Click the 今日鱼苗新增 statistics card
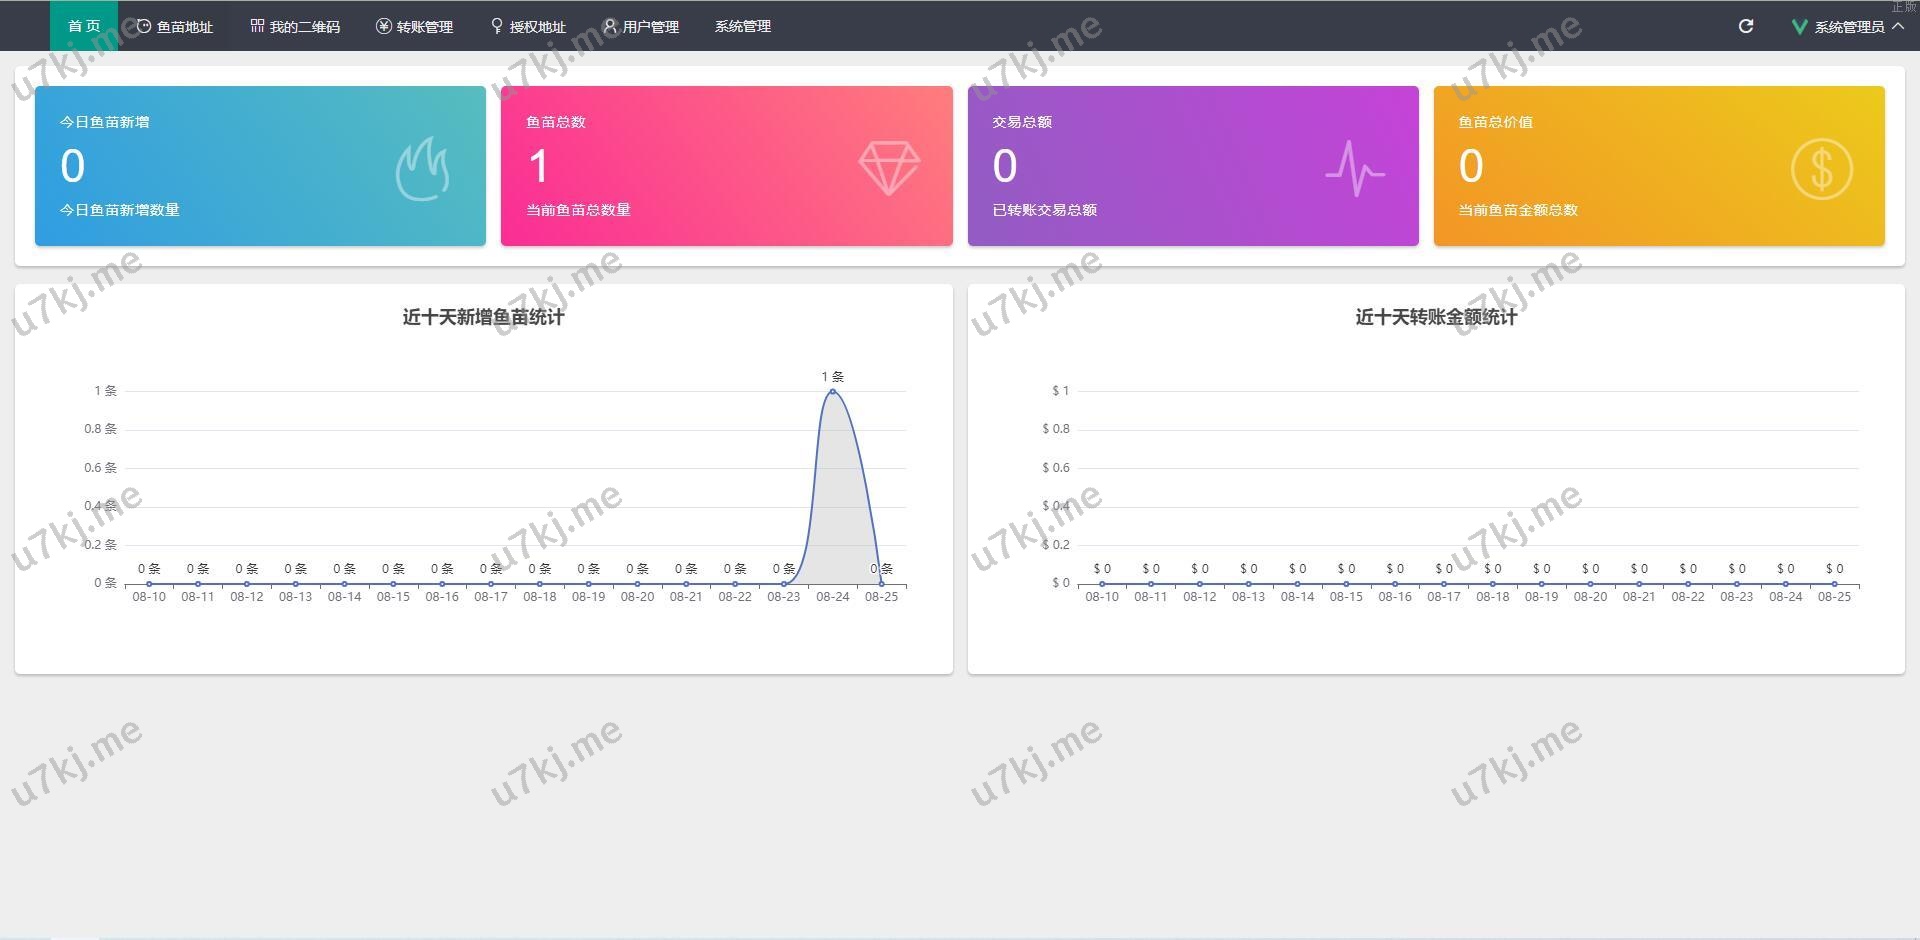Screen dimensions: 1920x940 260,166
